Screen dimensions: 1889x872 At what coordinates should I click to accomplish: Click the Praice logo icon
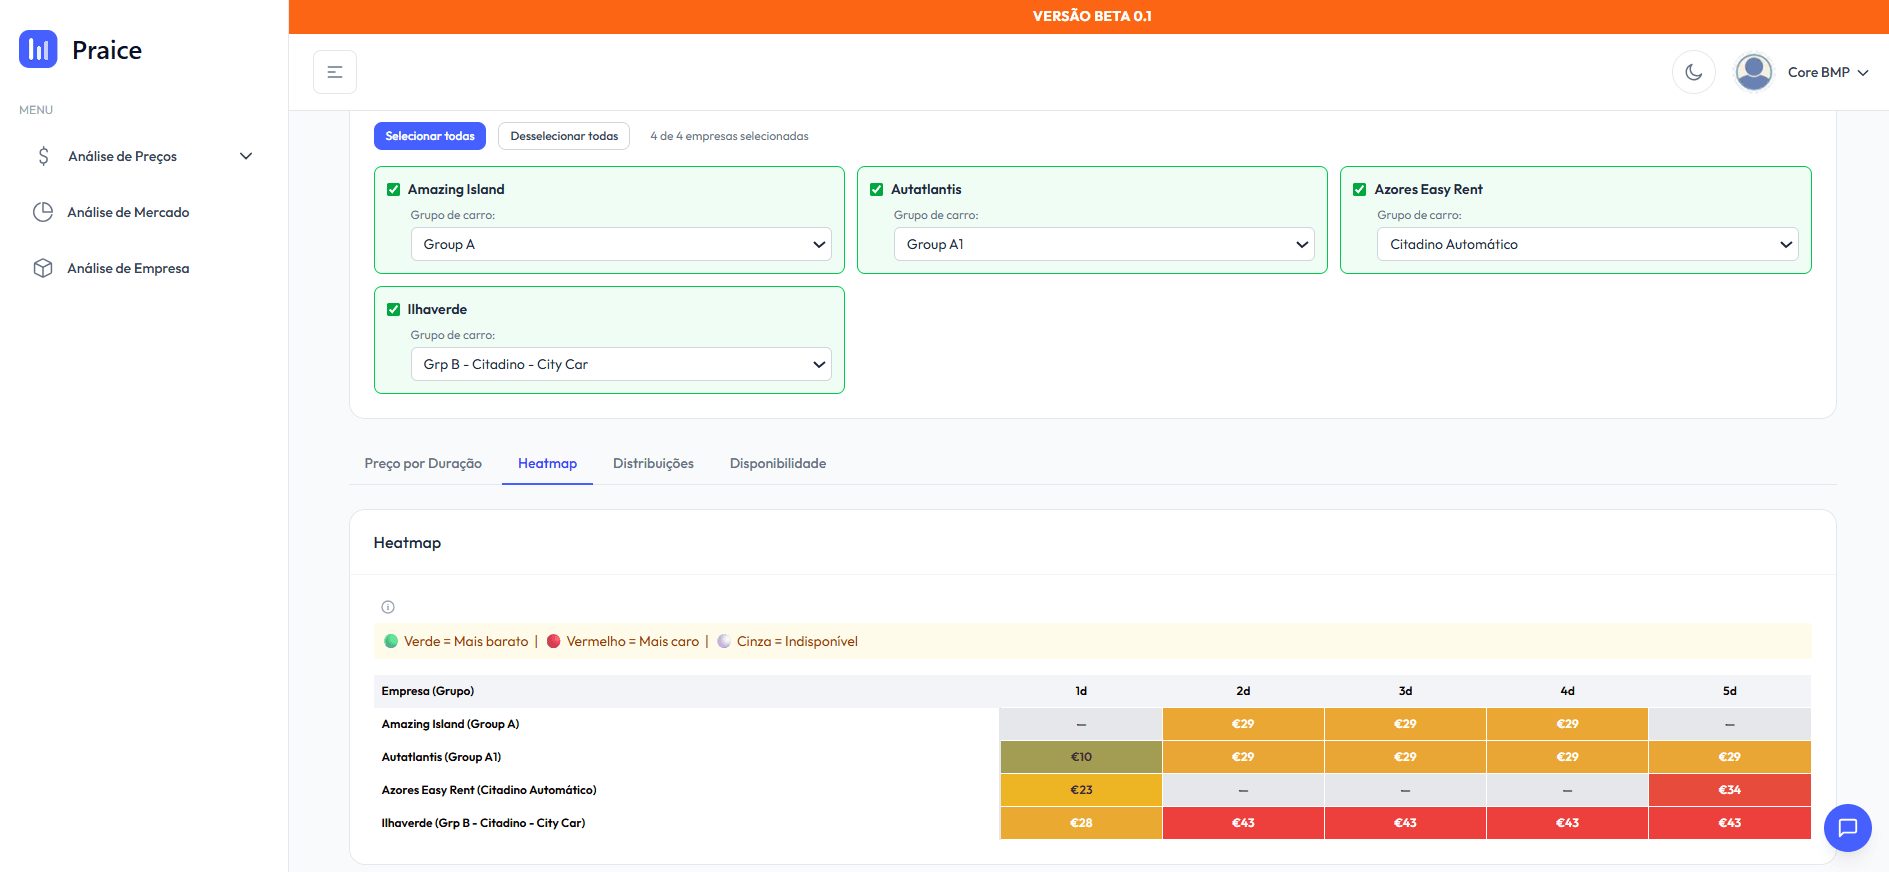(38, 49)
